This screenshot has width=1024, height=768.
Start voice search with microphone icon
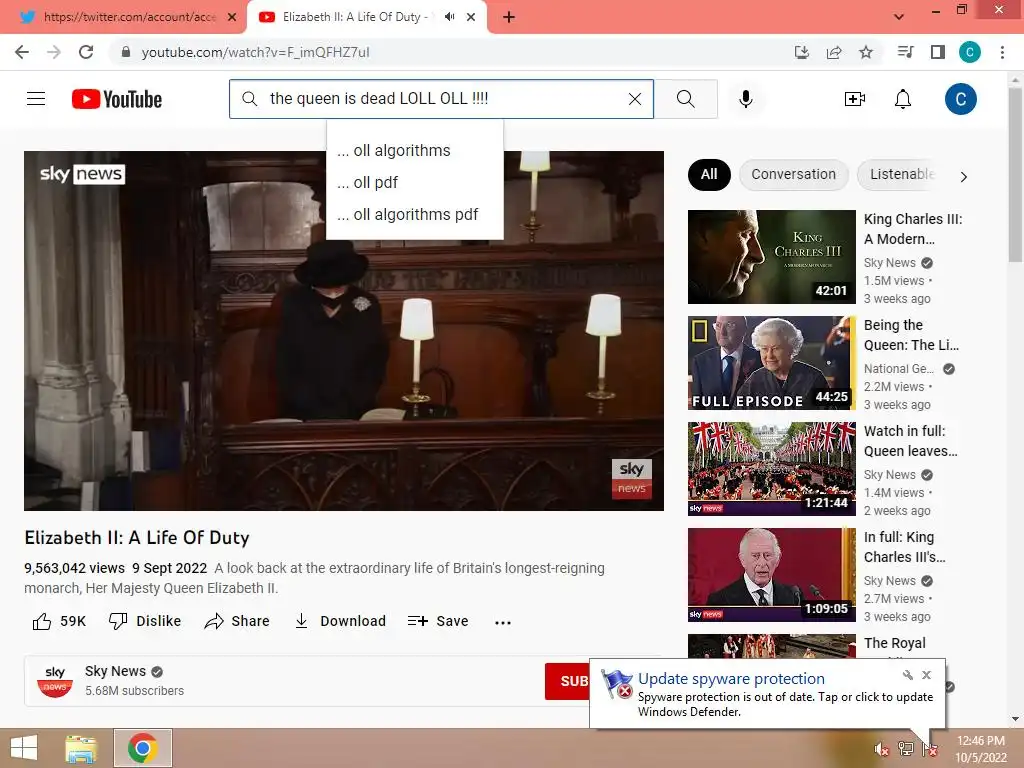(x=746, y=99)
